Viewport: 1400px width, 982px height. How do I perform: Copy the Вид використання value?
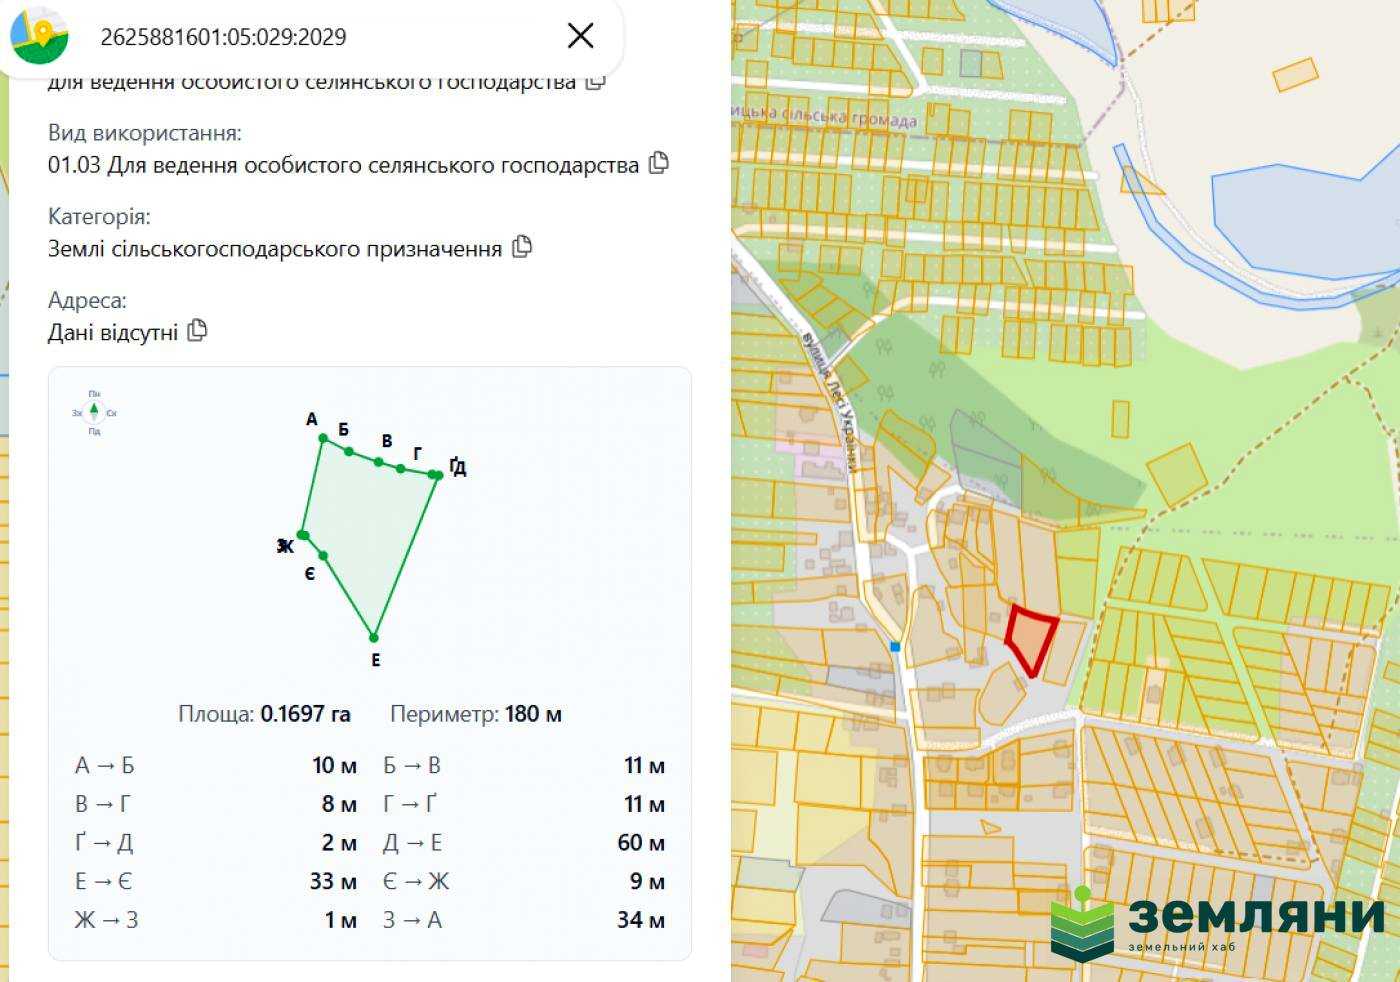pyautogui.click(x=658, y=163)
